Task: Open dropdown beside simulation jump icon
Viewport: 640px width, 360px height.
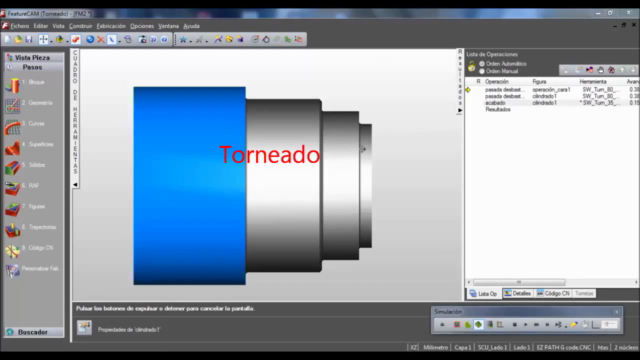Action: (x=566, y=326)
